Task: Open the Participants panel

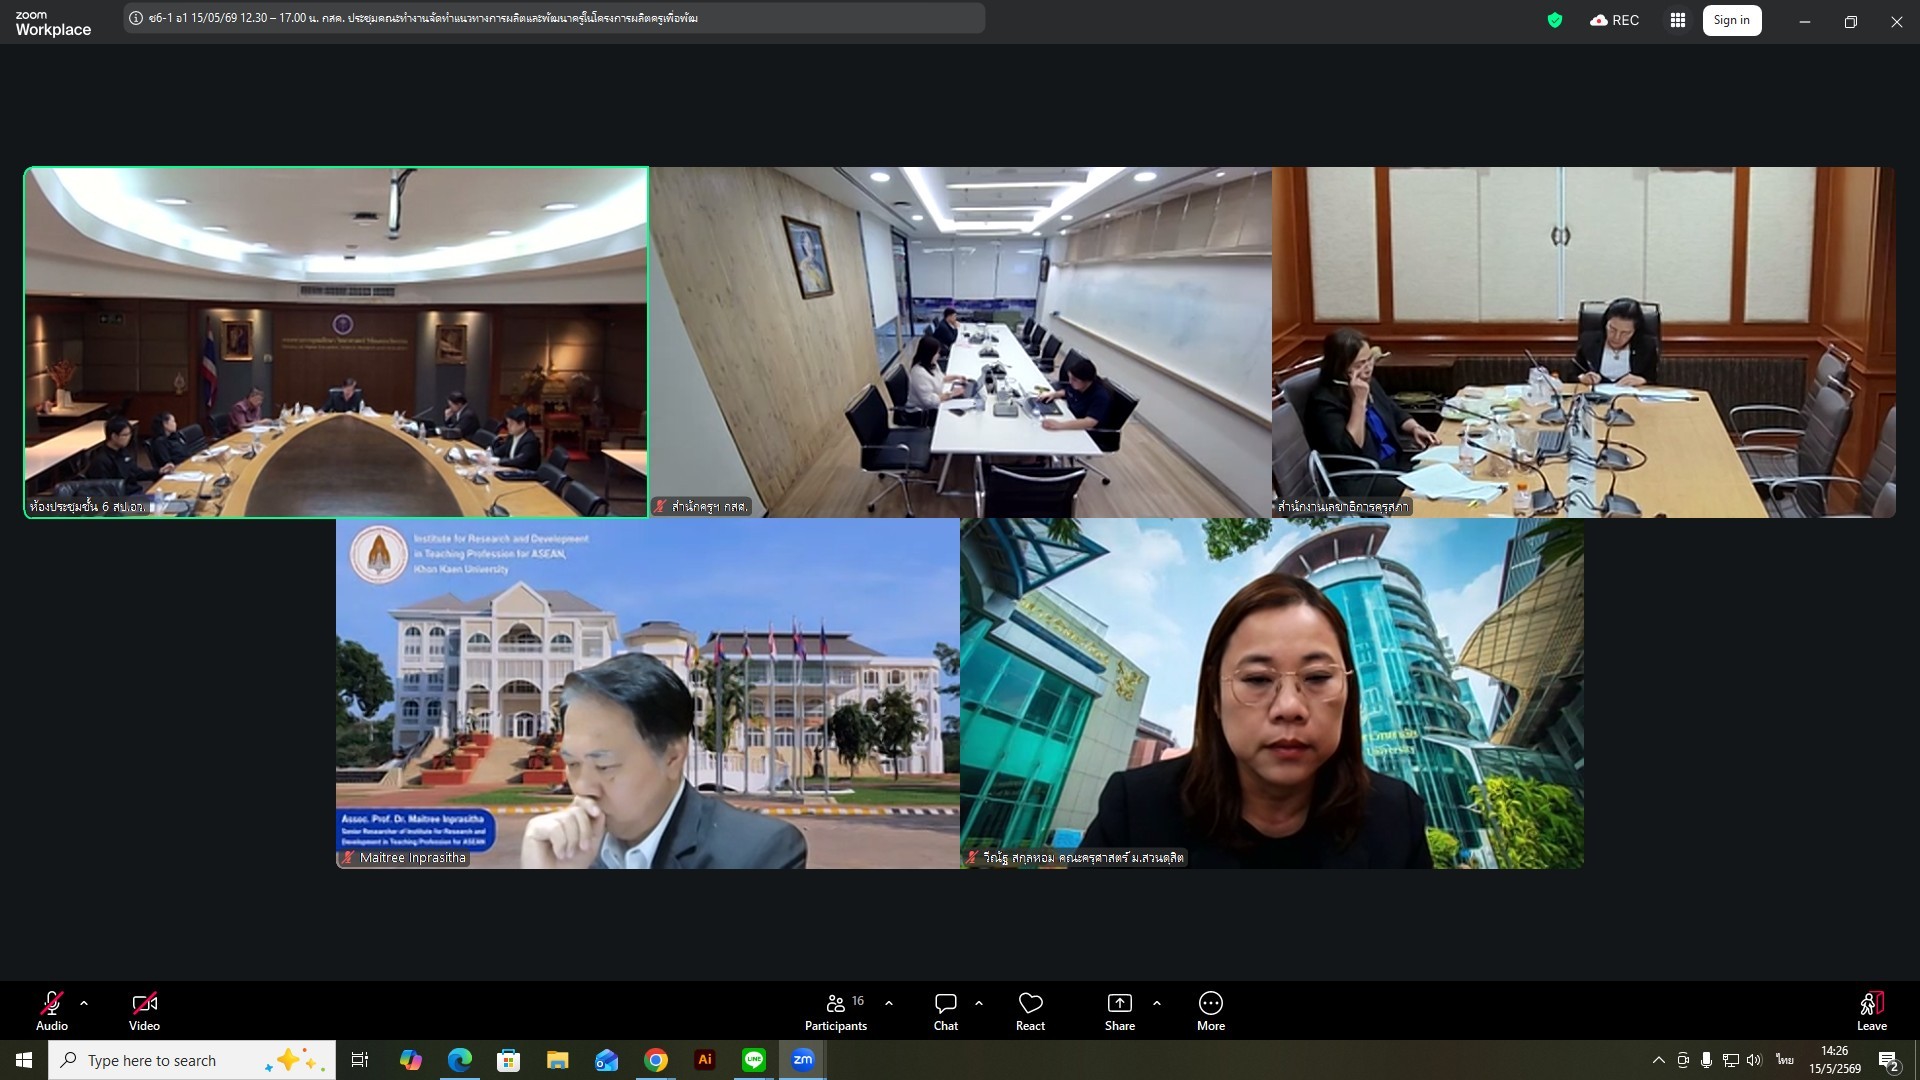Action: [x=836, y=1010]
